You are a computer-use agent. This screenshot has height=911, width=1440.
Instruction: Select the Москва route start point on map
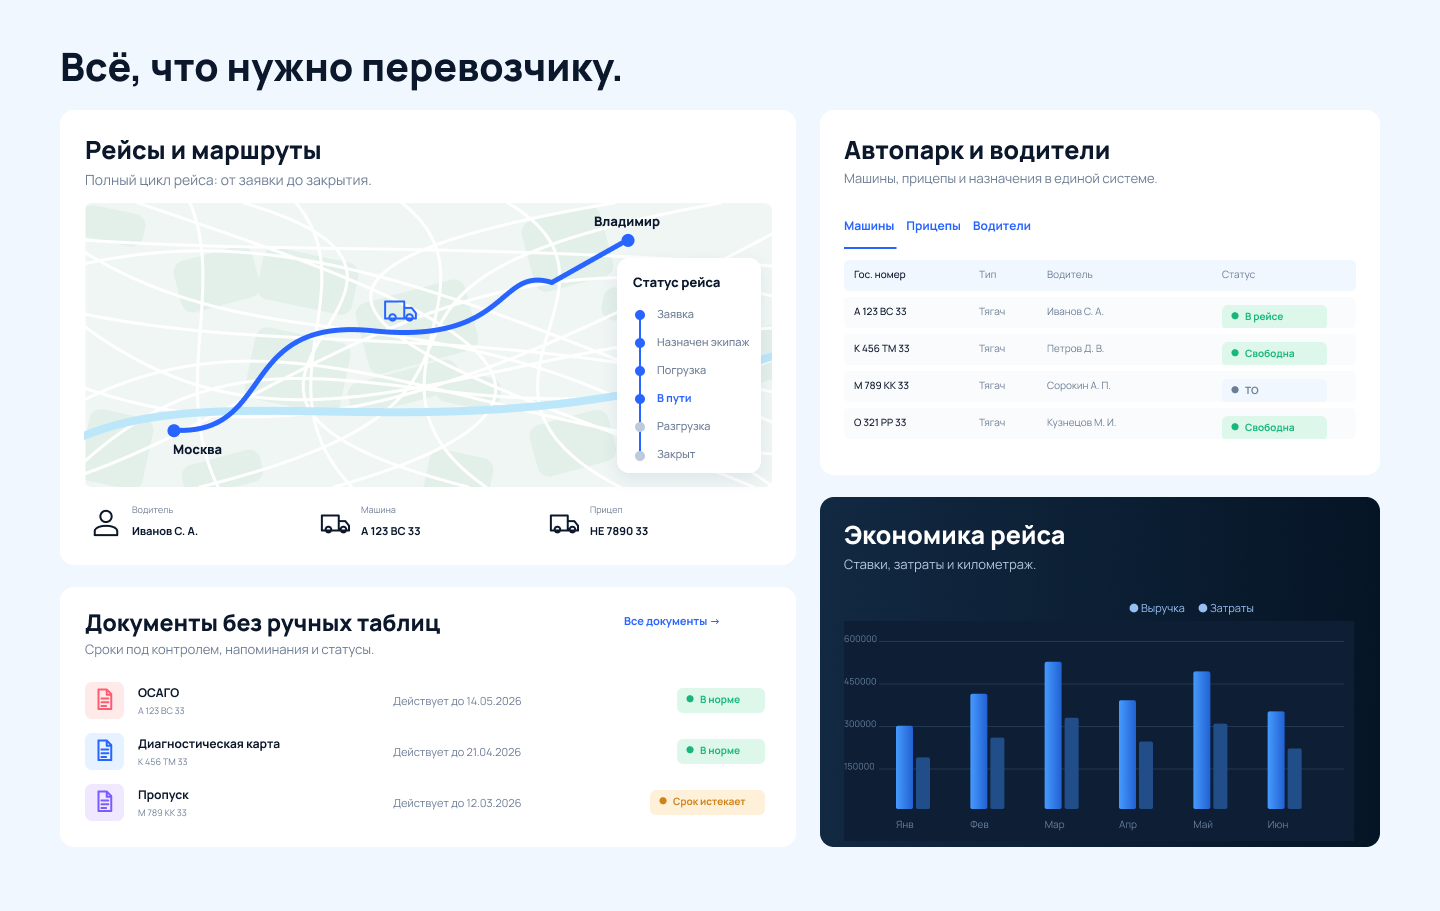174,431
